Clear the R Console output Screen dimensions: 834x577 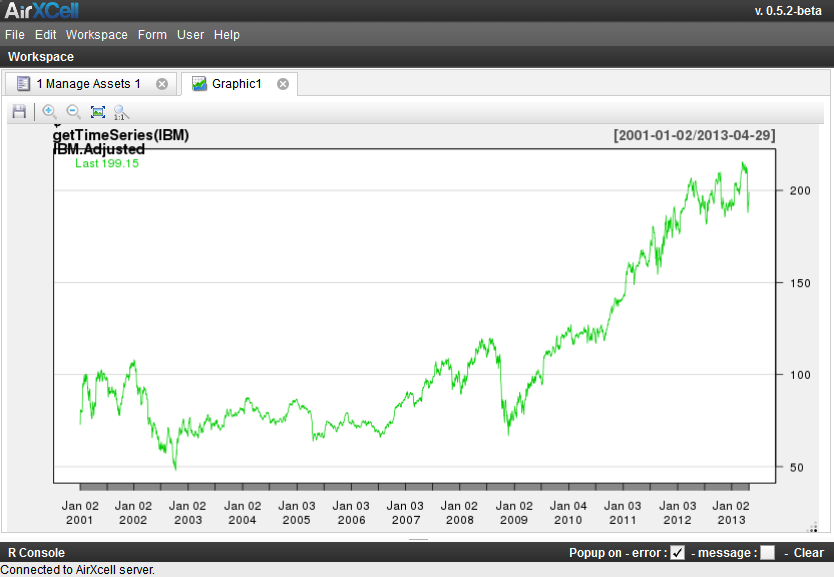coord(808,553)
